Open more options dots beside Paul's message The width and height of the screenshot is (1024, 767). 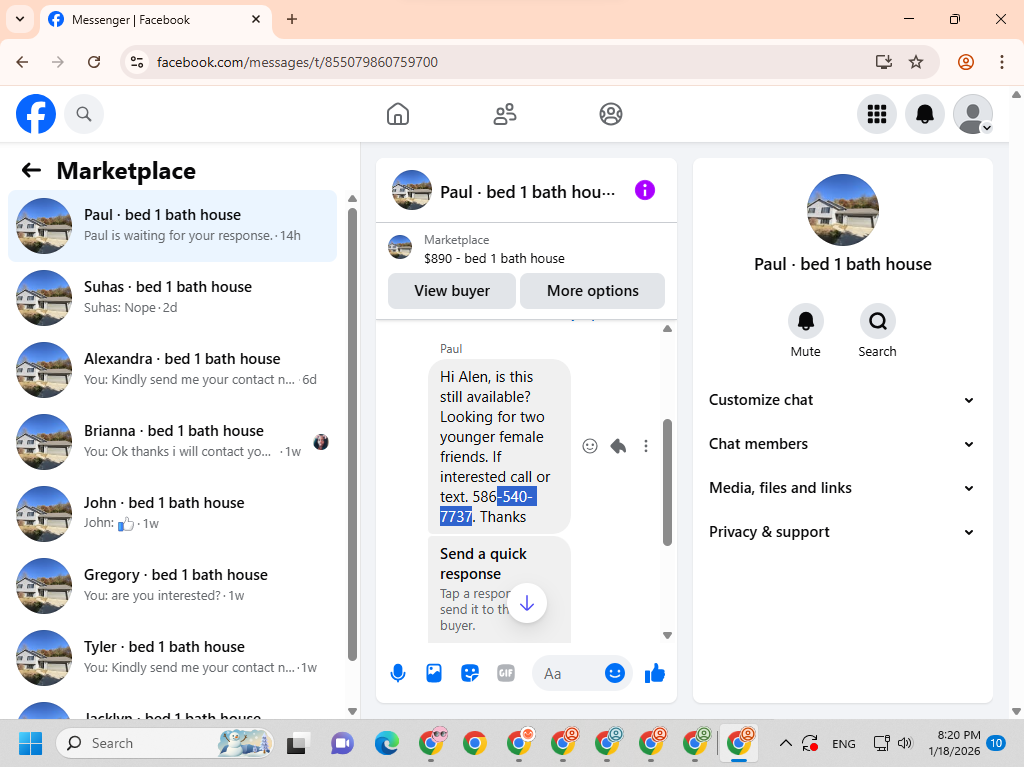(646, 446)
